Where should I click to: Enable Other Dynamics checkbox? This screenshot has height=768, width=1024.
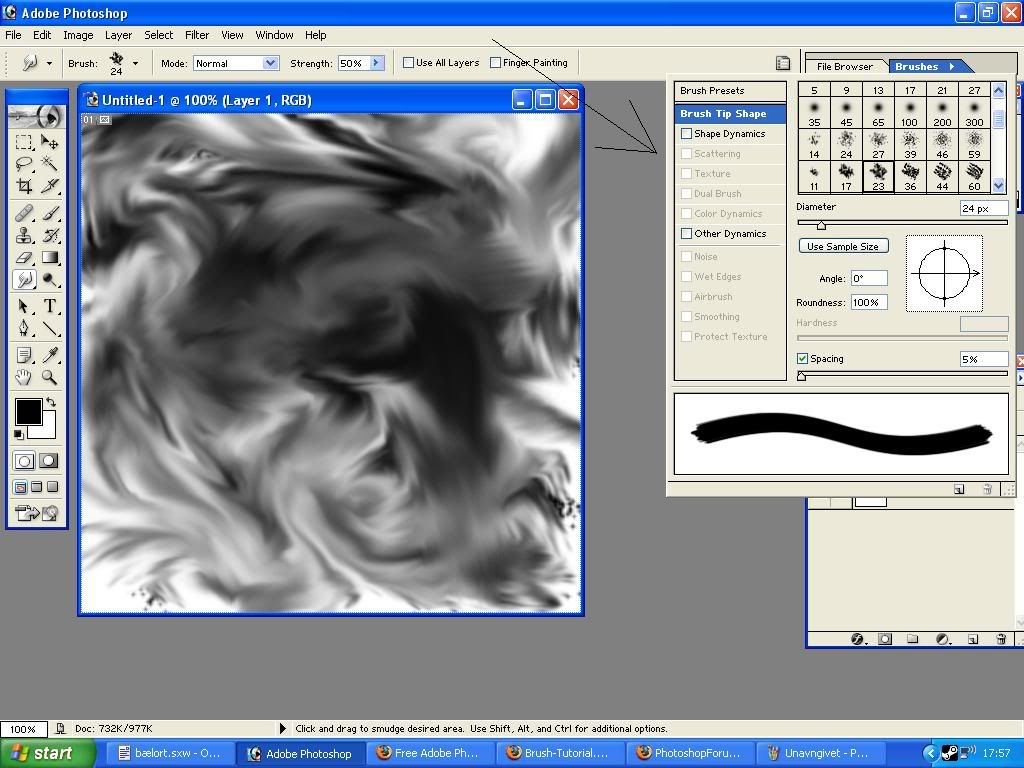[x=686, y=233]
